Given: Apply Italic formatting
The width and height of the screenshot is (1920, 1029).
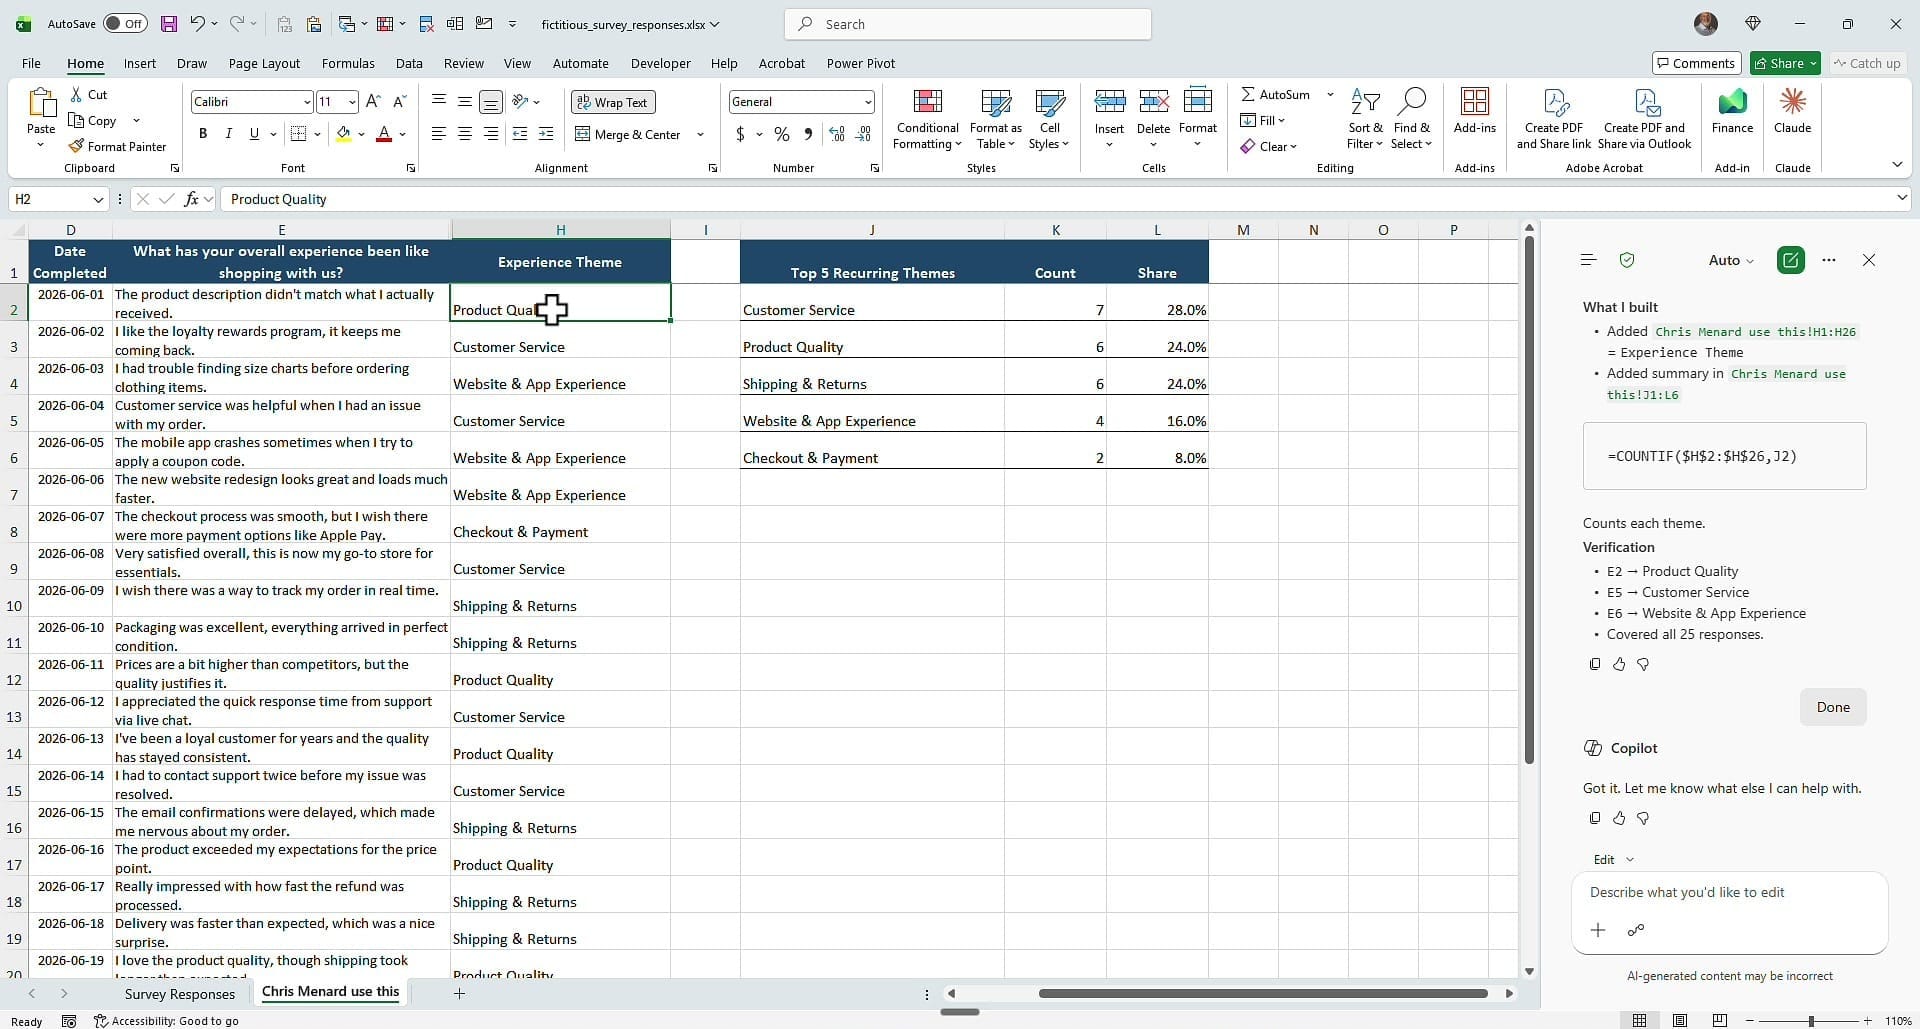Looking at the screenshot, I should (x=228, y=134).
